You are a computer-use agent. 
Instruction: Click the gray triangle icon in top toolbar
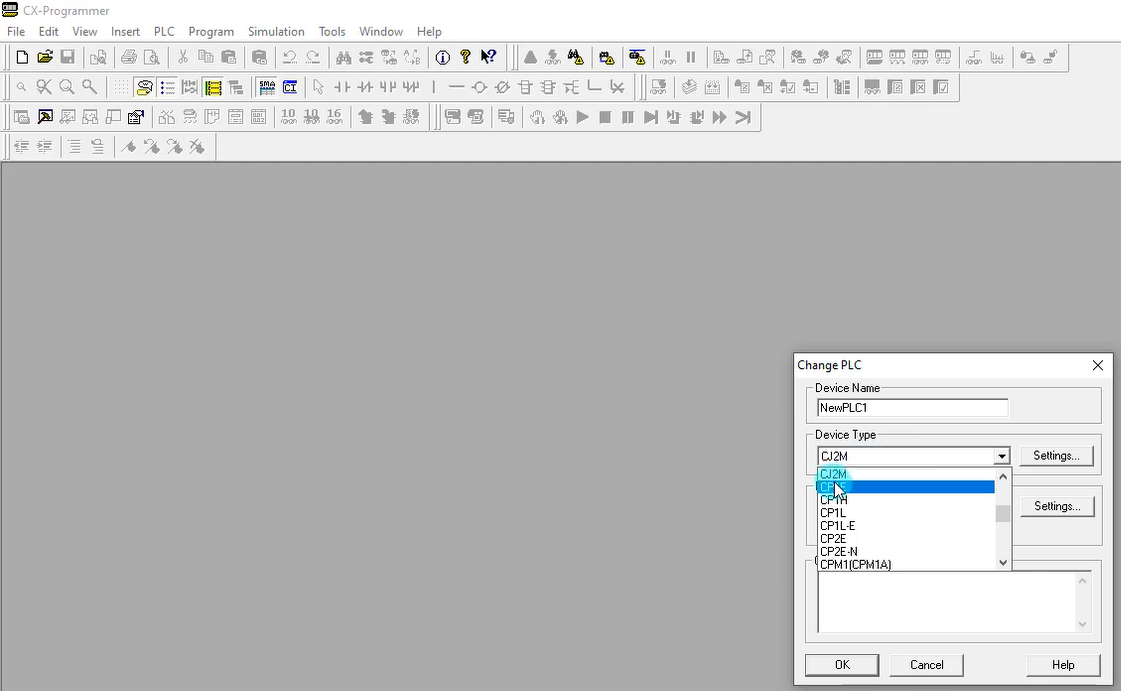pos(530,57)
